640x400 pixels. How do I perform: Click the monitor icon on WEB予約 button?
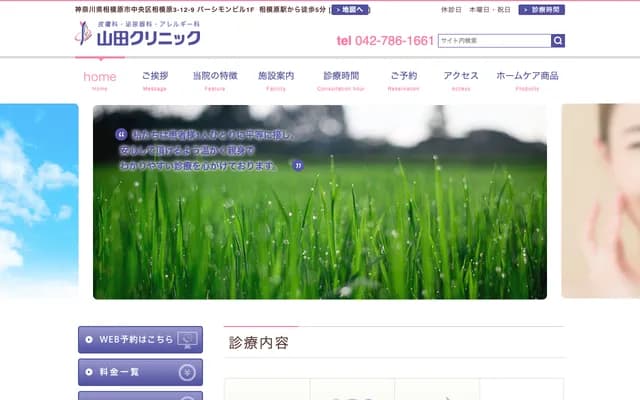click(187, 339)
